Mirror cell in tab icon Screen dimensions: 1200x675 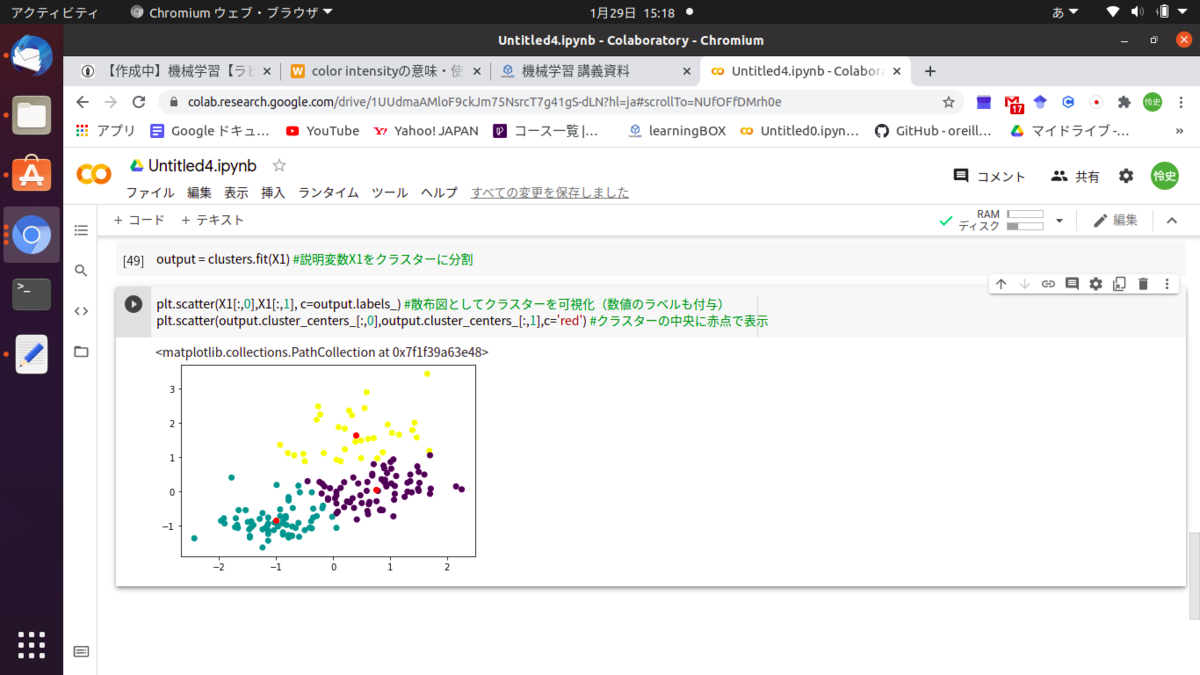(1119, 284)
